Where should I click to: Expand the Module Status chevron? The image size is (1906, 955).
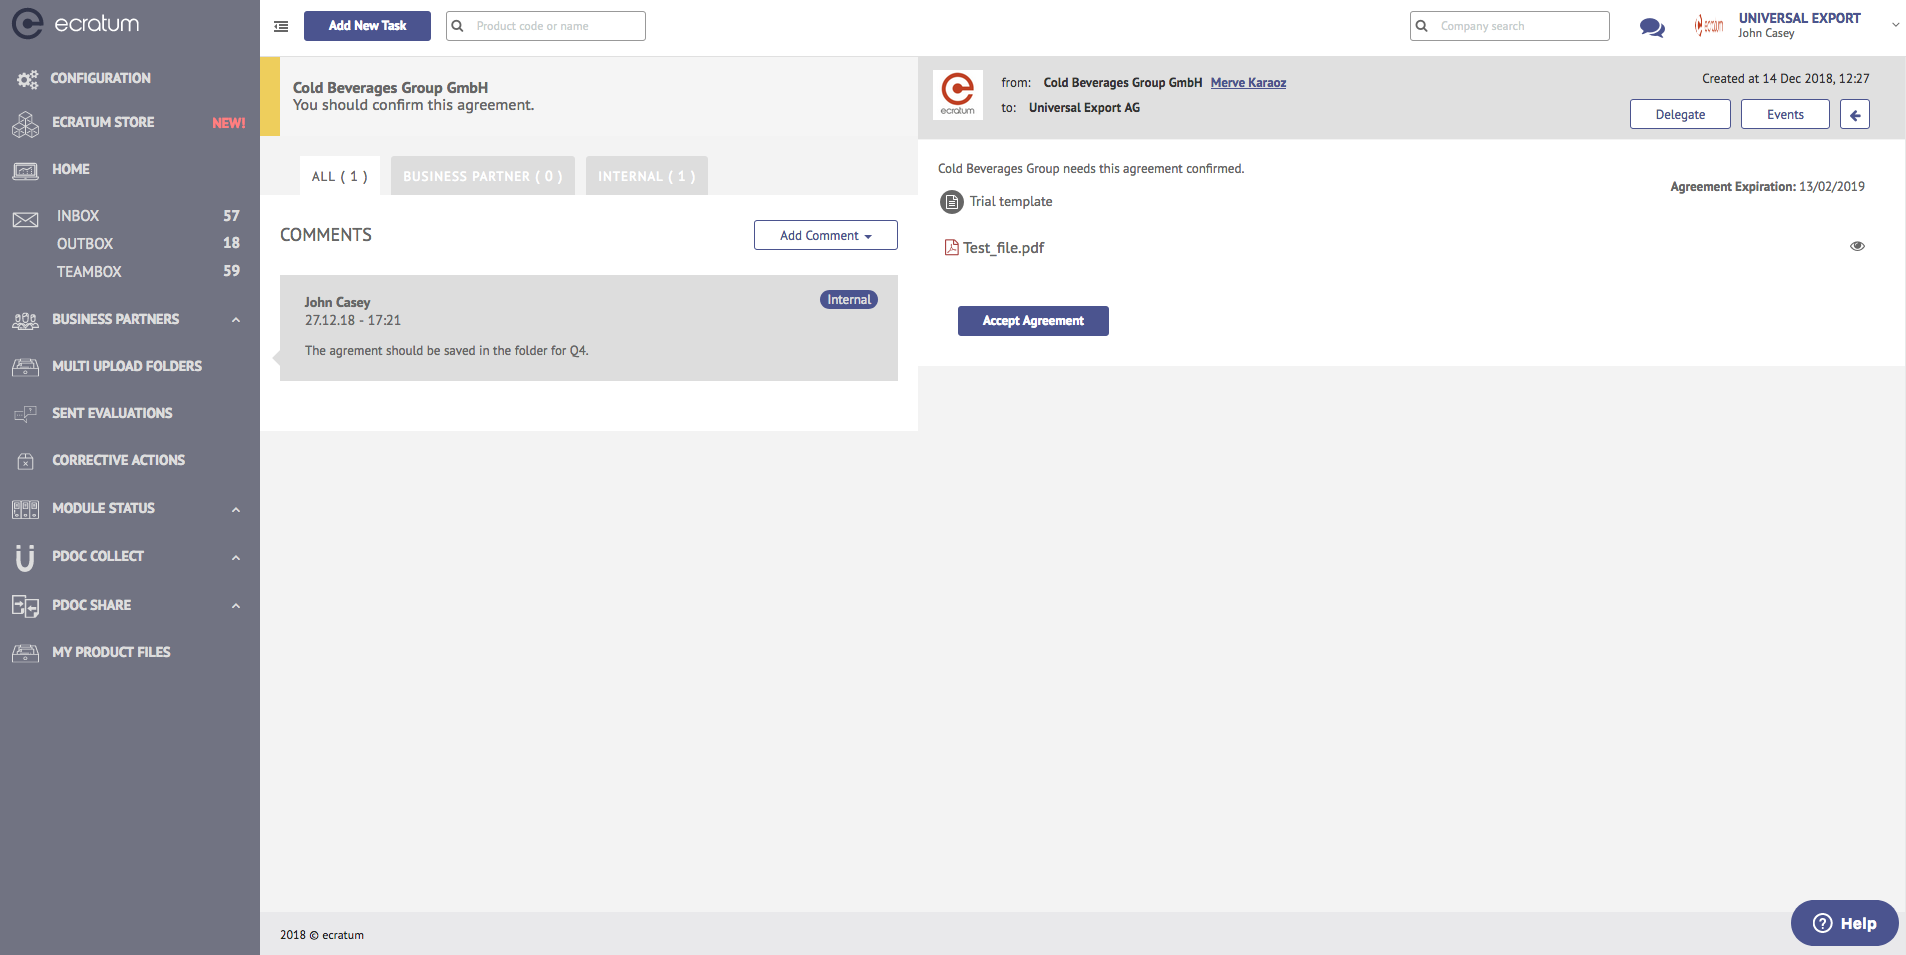(x=236, y=509)
